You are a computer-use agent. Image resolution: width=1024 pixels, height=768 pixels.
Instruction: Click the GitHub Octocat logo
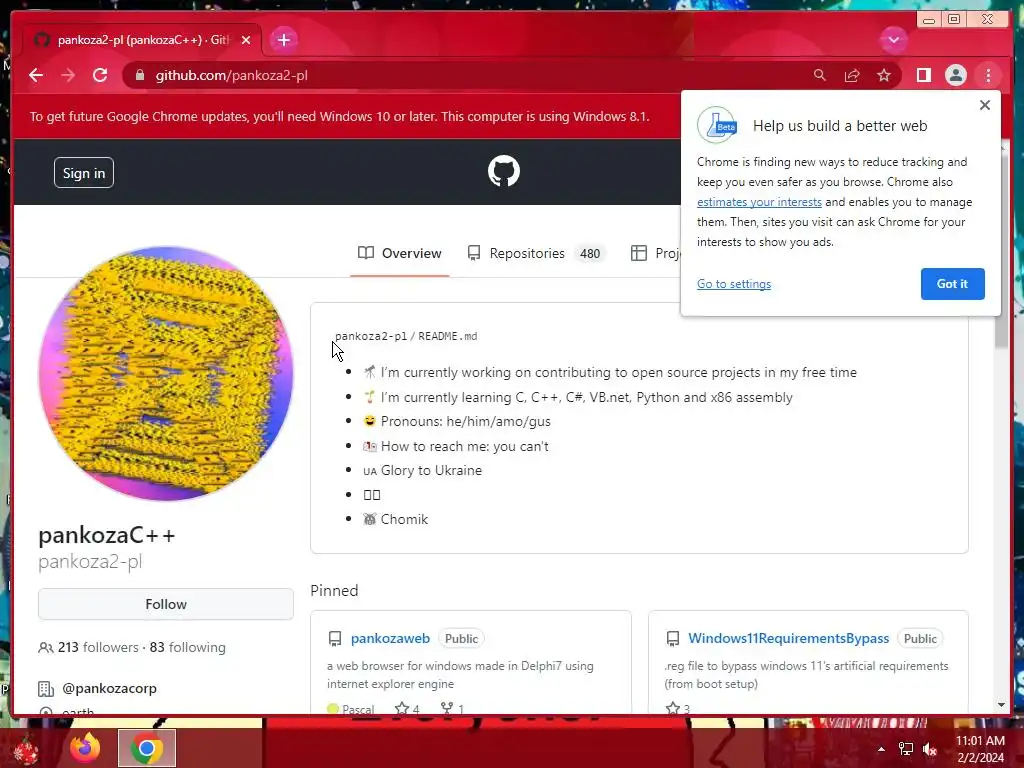[504, 171]
